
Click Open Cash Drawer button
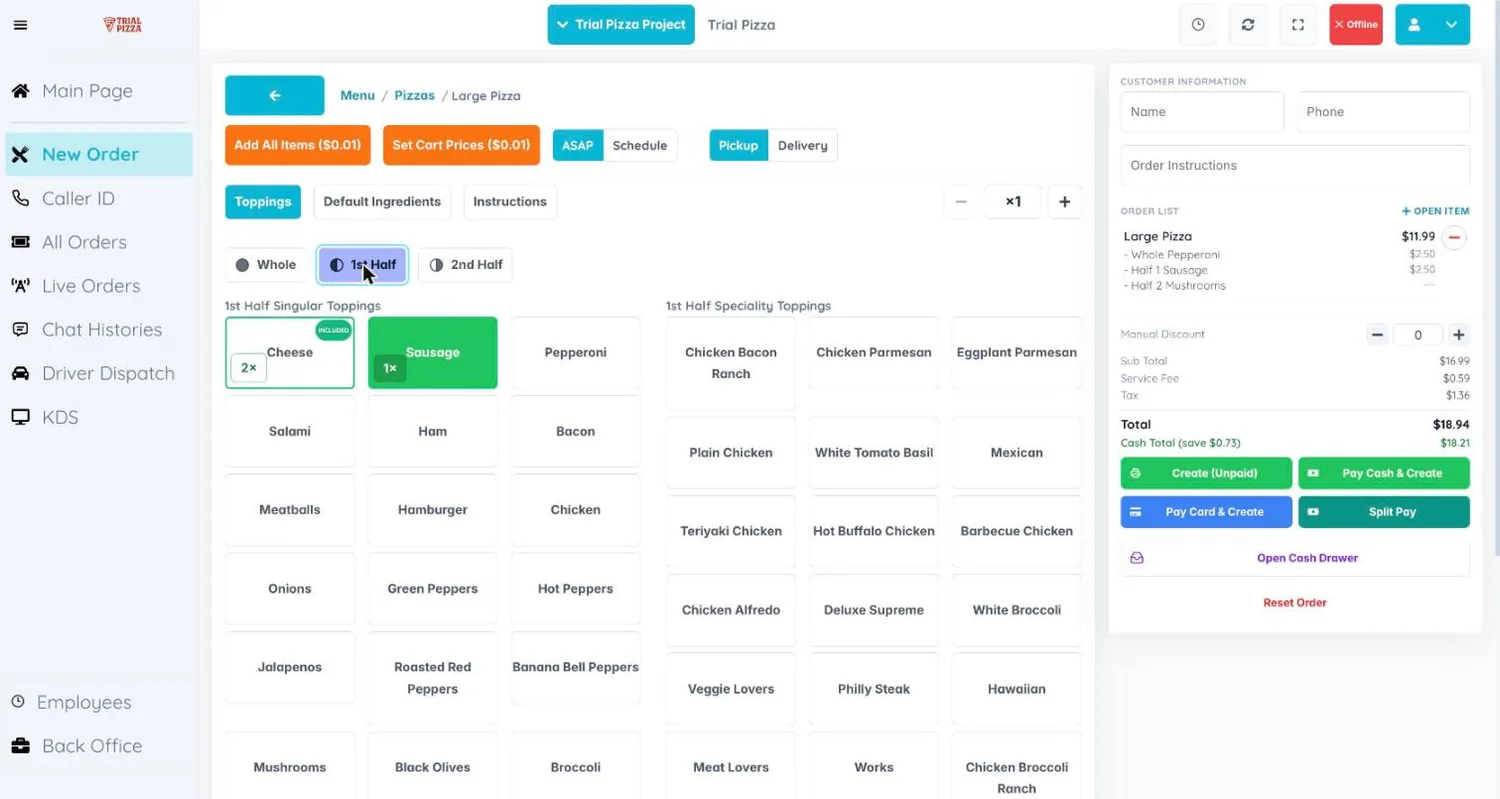(x=1295, y=558)
